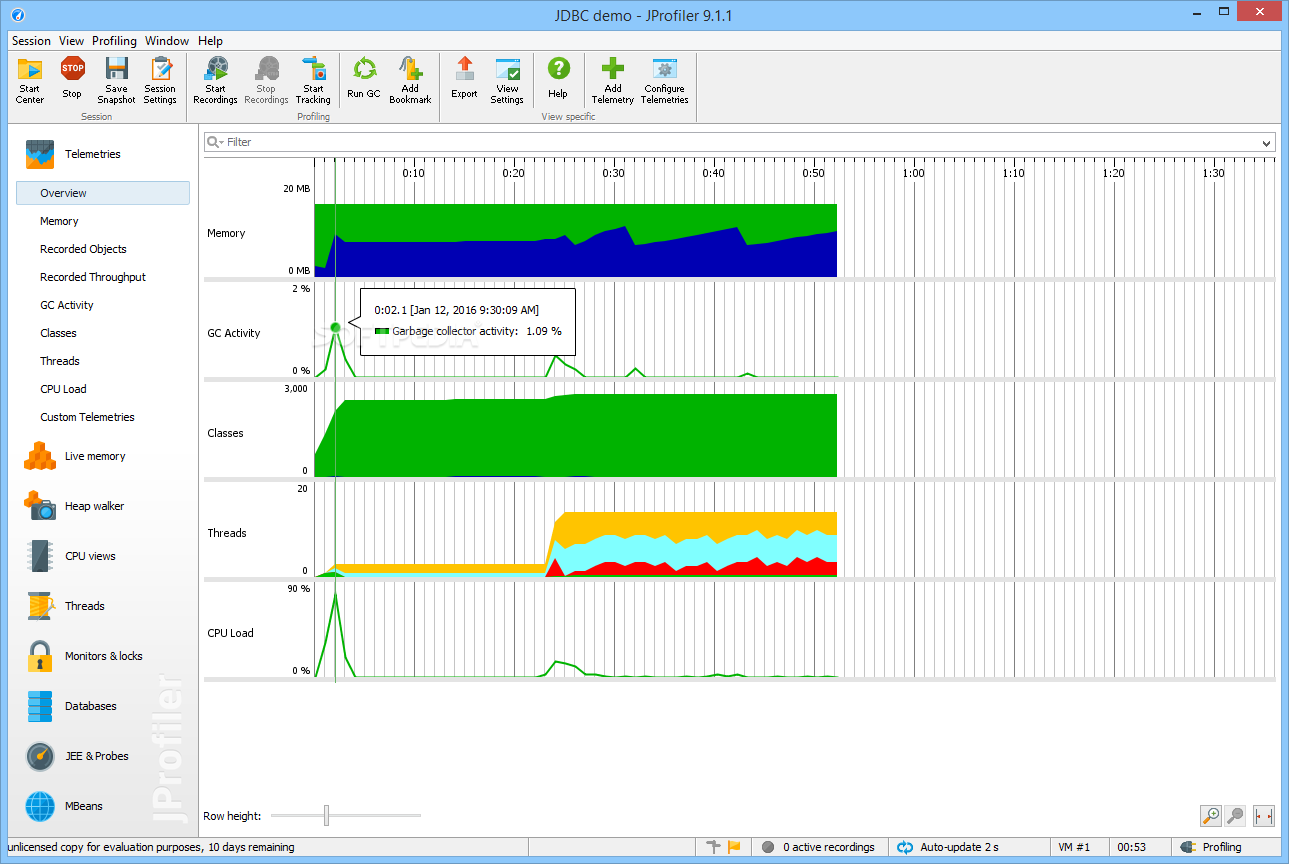Toggle Auto-update 2 s in status bar
Screen dimensions: 1289x864
(949, 847)
